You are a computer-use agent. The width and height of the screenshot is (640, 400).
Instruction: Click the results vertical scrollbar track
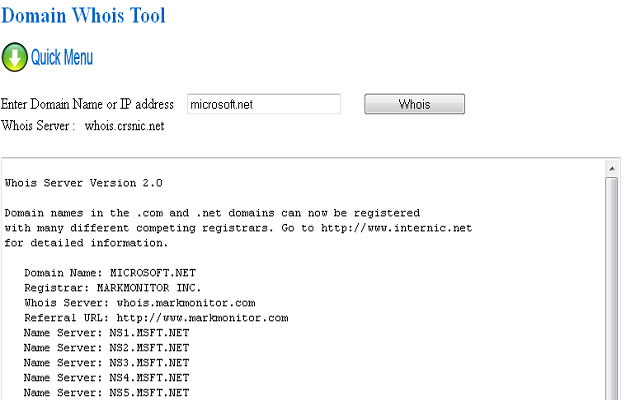[x=612, y=300]
